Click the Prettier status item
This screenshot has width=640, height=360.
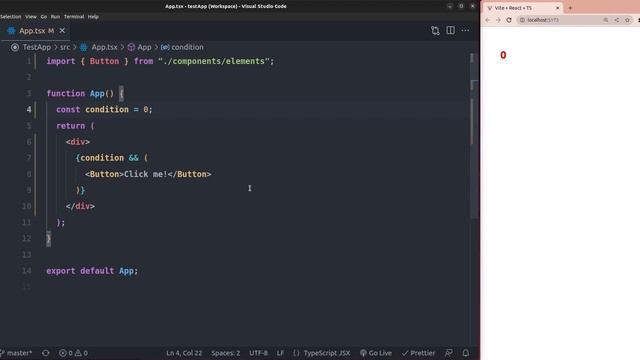pos(418,353)
